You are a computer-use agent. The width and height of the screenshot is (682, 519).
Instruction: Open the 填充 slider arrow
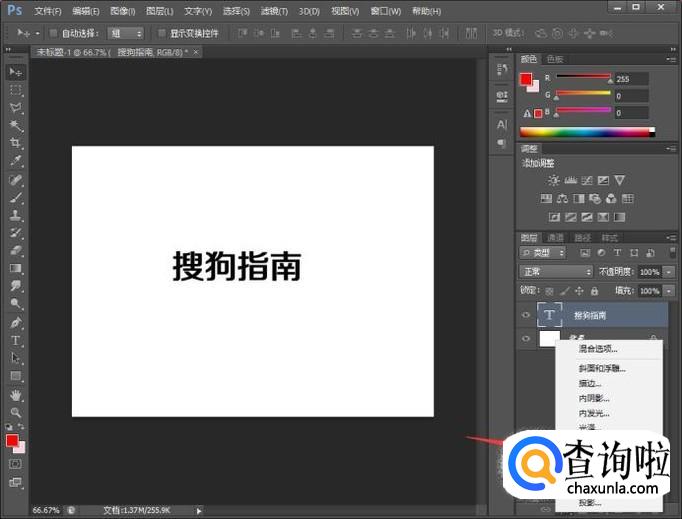pos(669,291)
